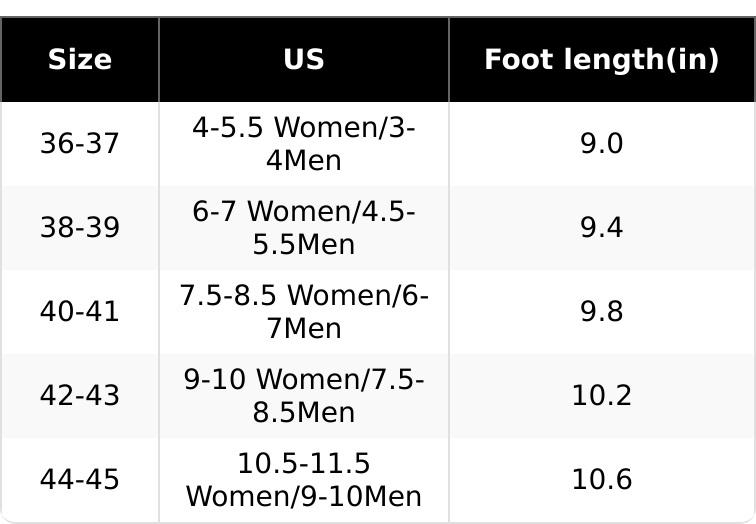Select the 36-37 size cell
The height and width of the screenshot is (524, 756).
[80, 144]
